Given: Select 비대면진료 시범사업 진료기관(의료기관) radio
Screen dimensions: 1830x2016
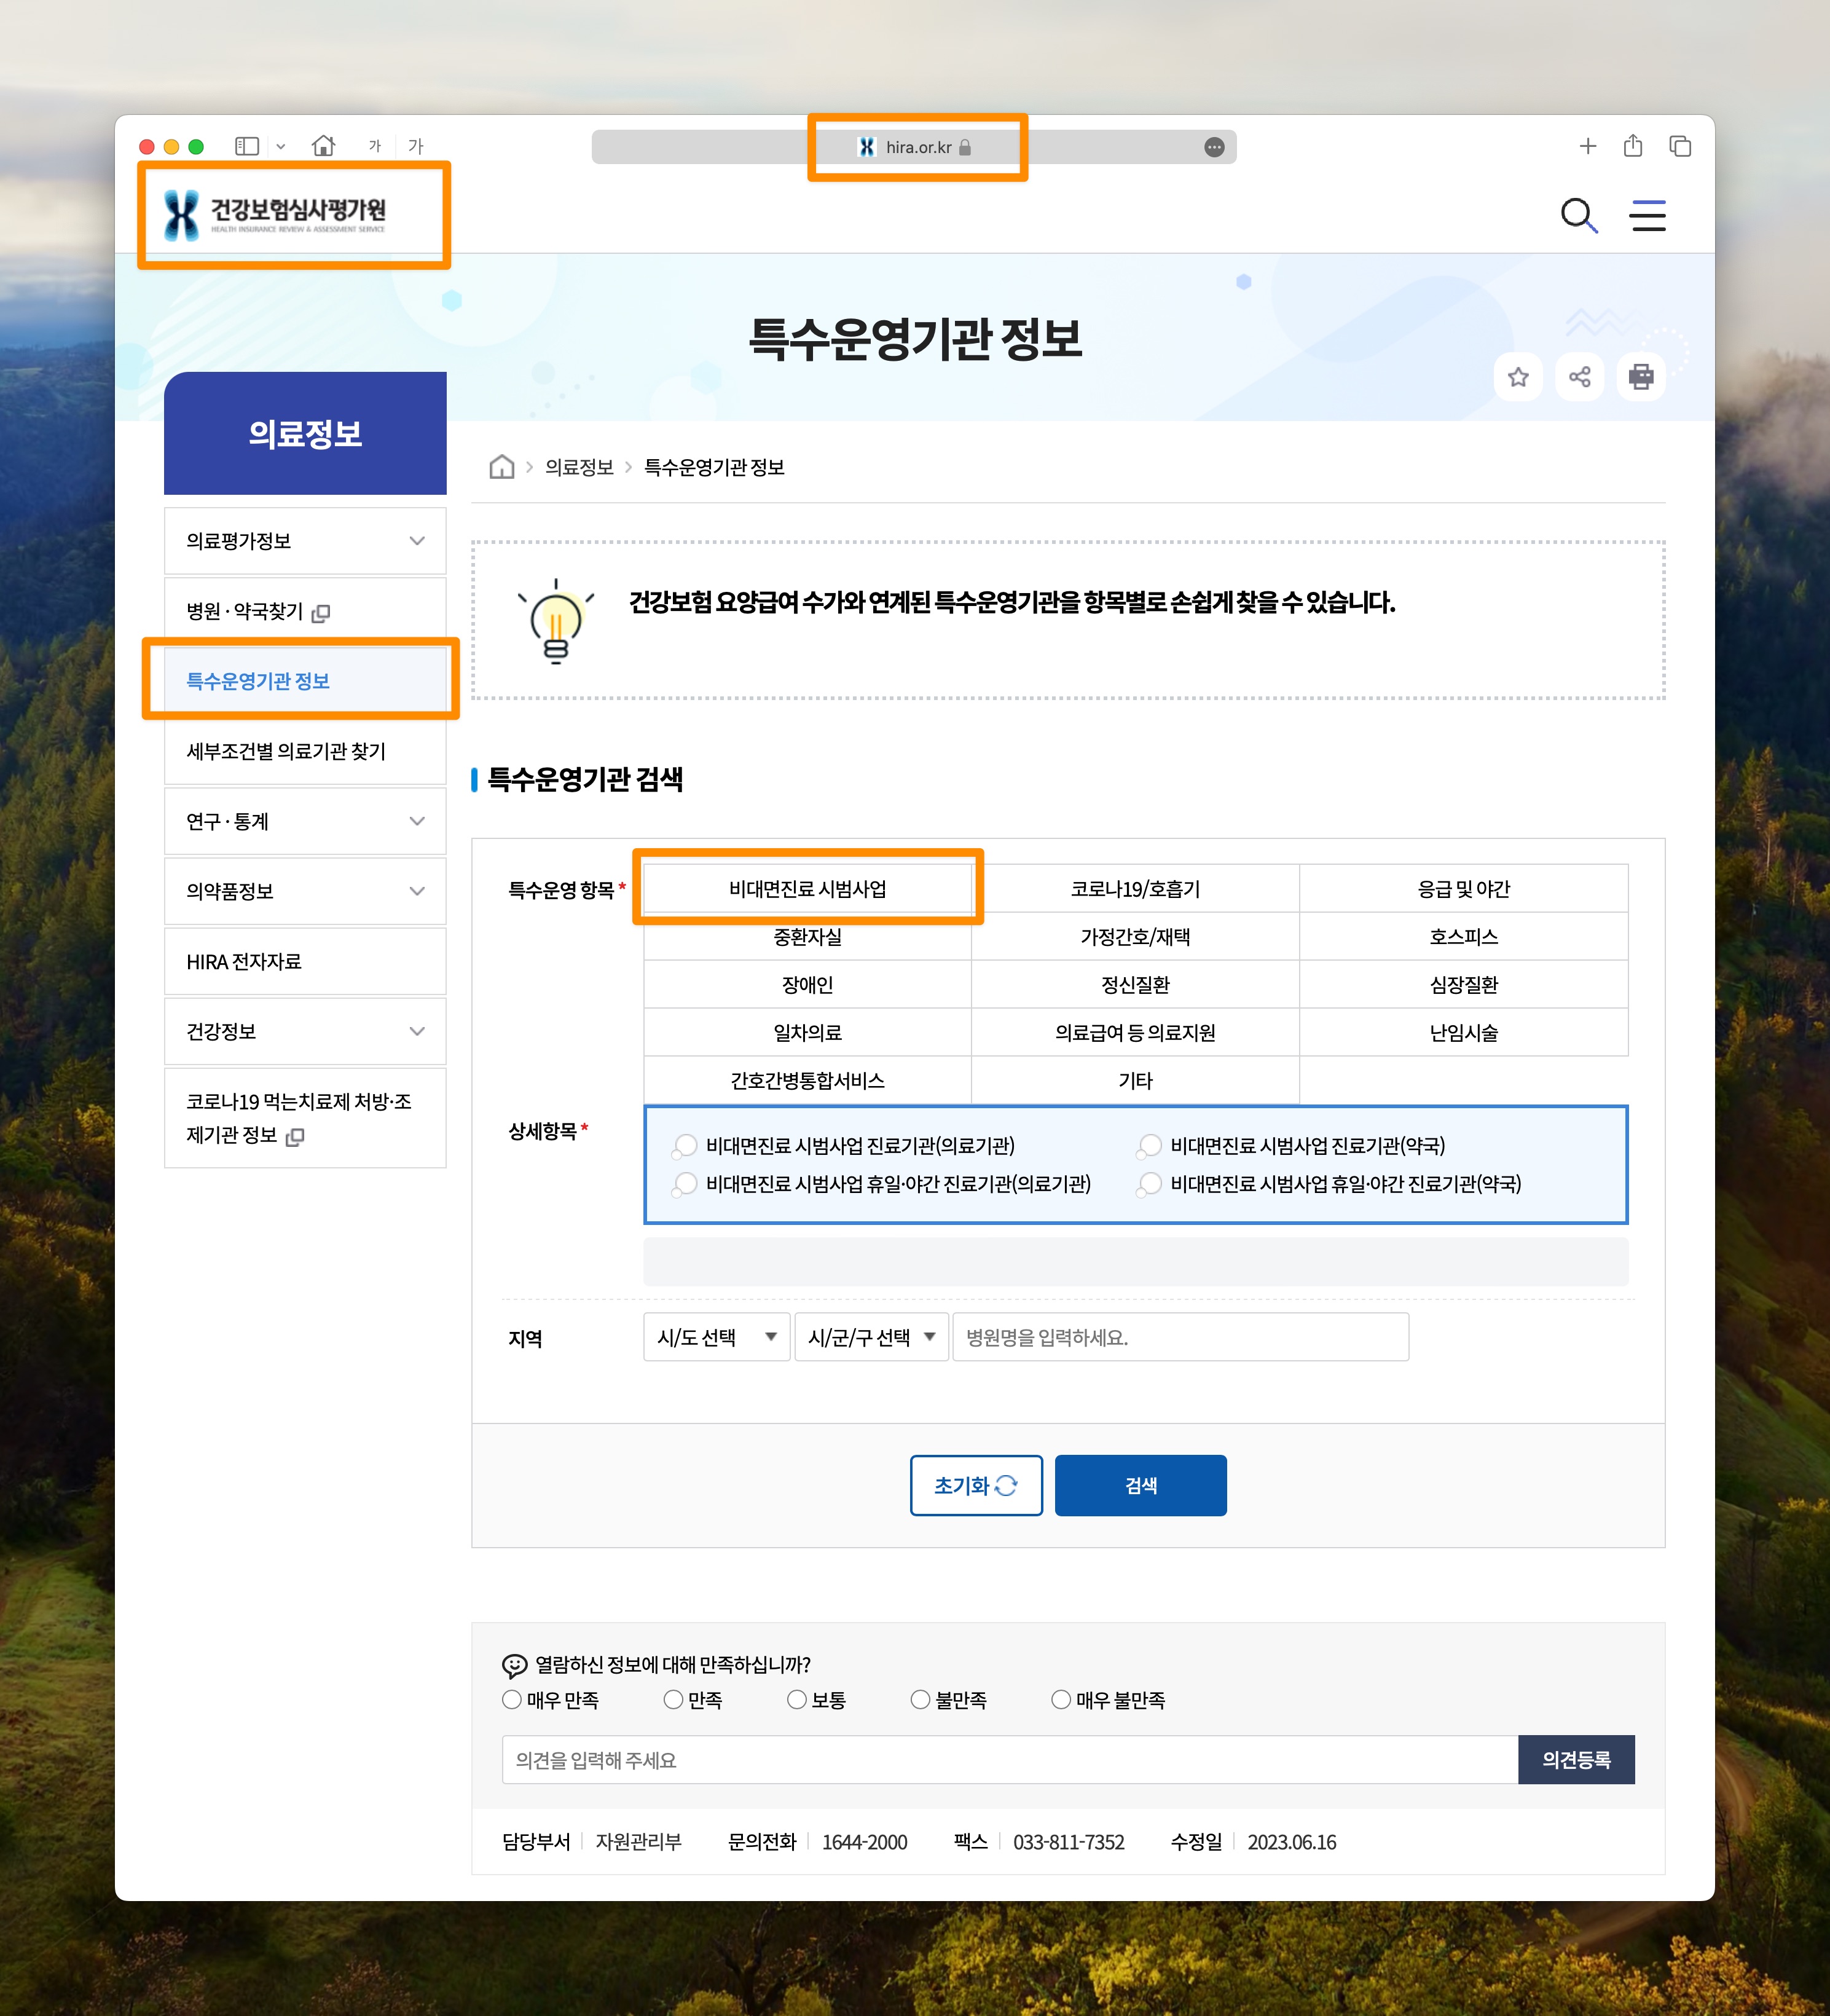Looking at the screenshot, I should coord(686,1145).
